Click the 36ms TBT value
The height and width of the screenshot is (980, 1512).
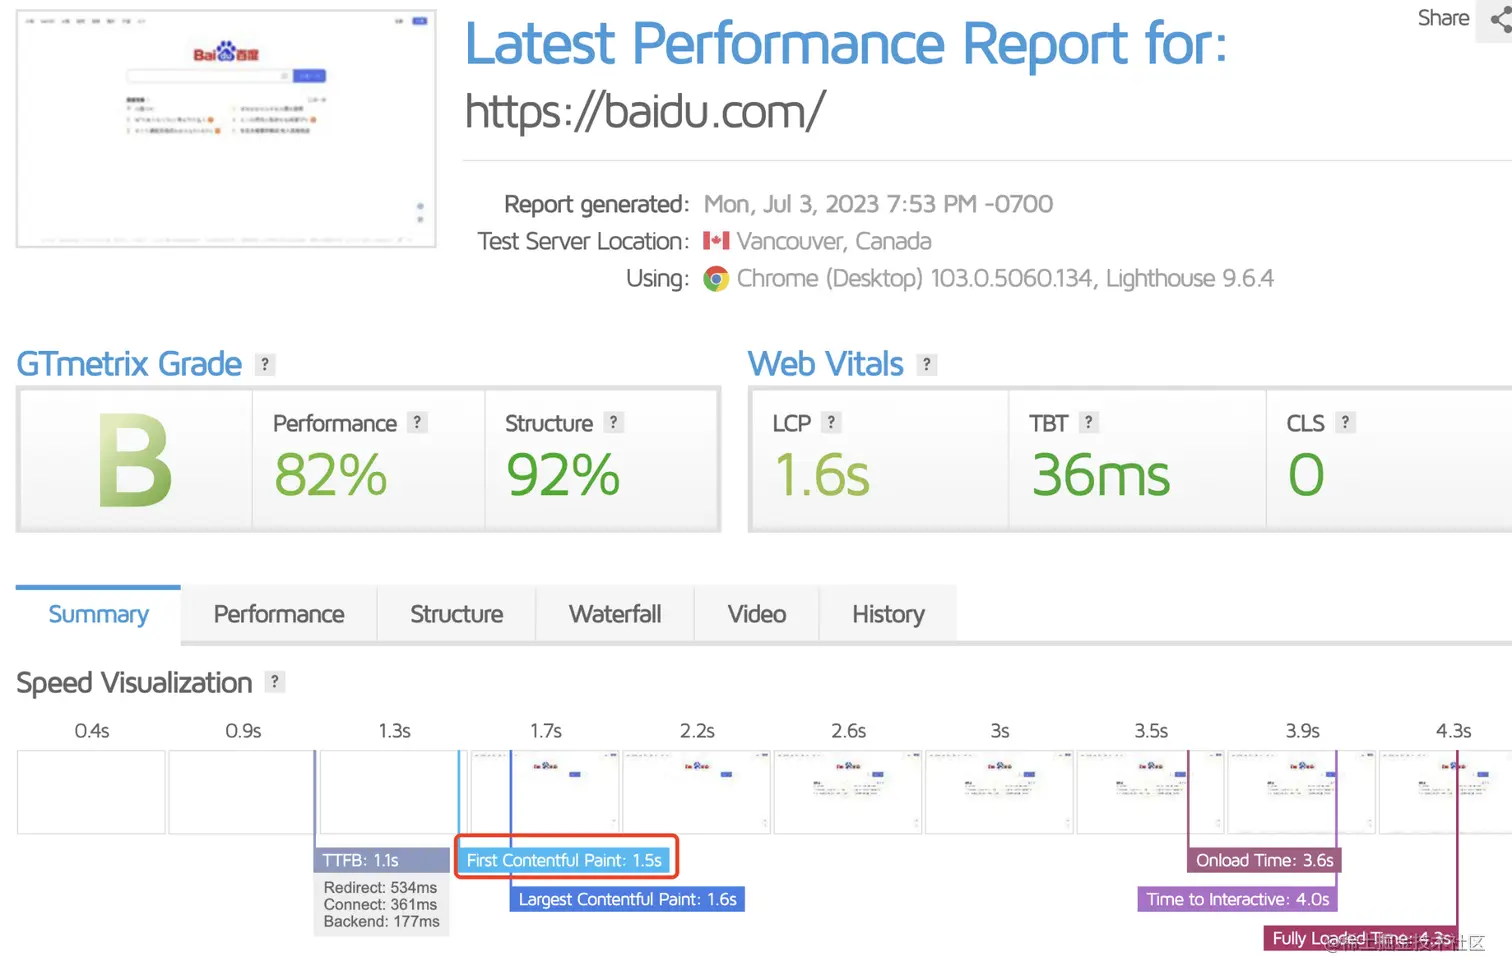click(1100, 474)
